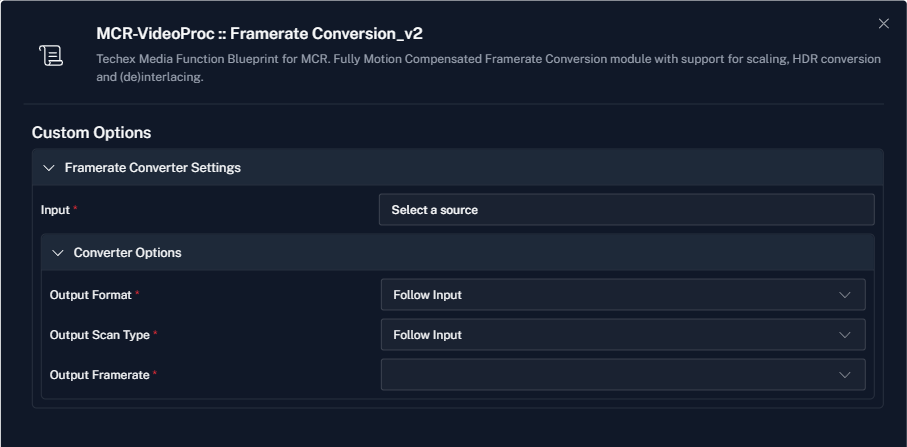Viewport: 907px width, 447px height.
Task: Click the blueprint scroll icon
Action: coord(51,56)
